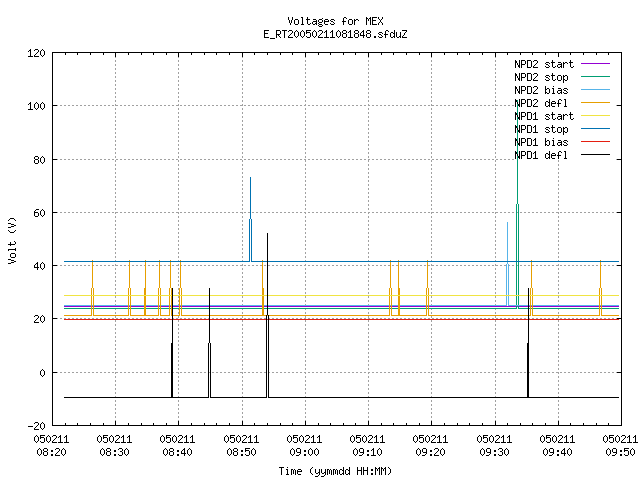Click the 'NPD1 start' legend label
This screenshot has width=640, height=480.
coord(544,116)
